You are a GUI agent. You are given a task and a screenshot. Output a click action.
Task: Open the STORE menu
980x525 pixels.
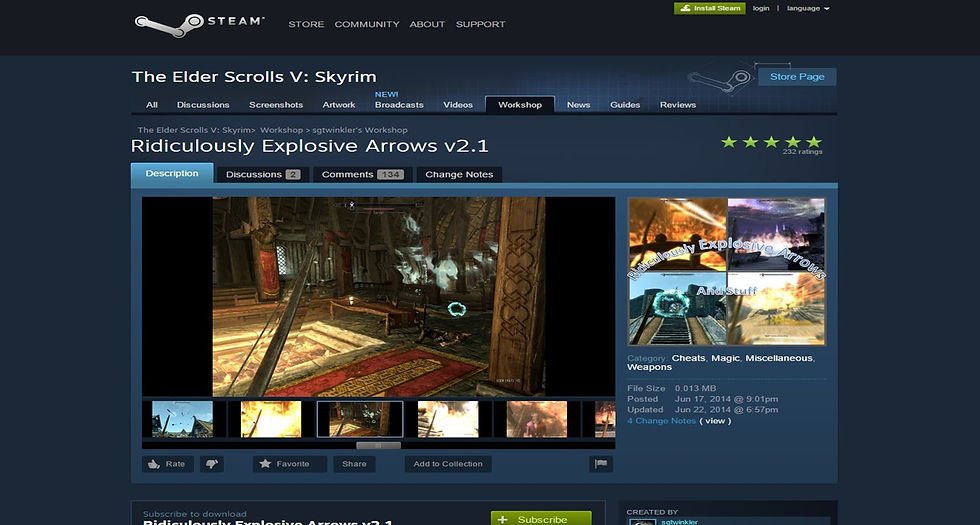click(306, 24)
